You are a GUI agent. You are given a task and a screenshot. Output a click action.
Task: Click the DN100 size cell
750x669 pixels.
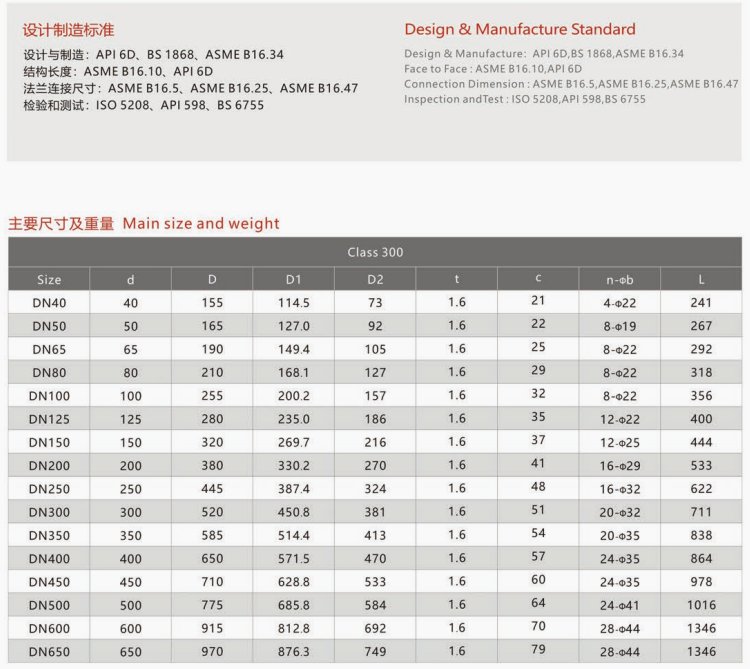click(49, 396)
